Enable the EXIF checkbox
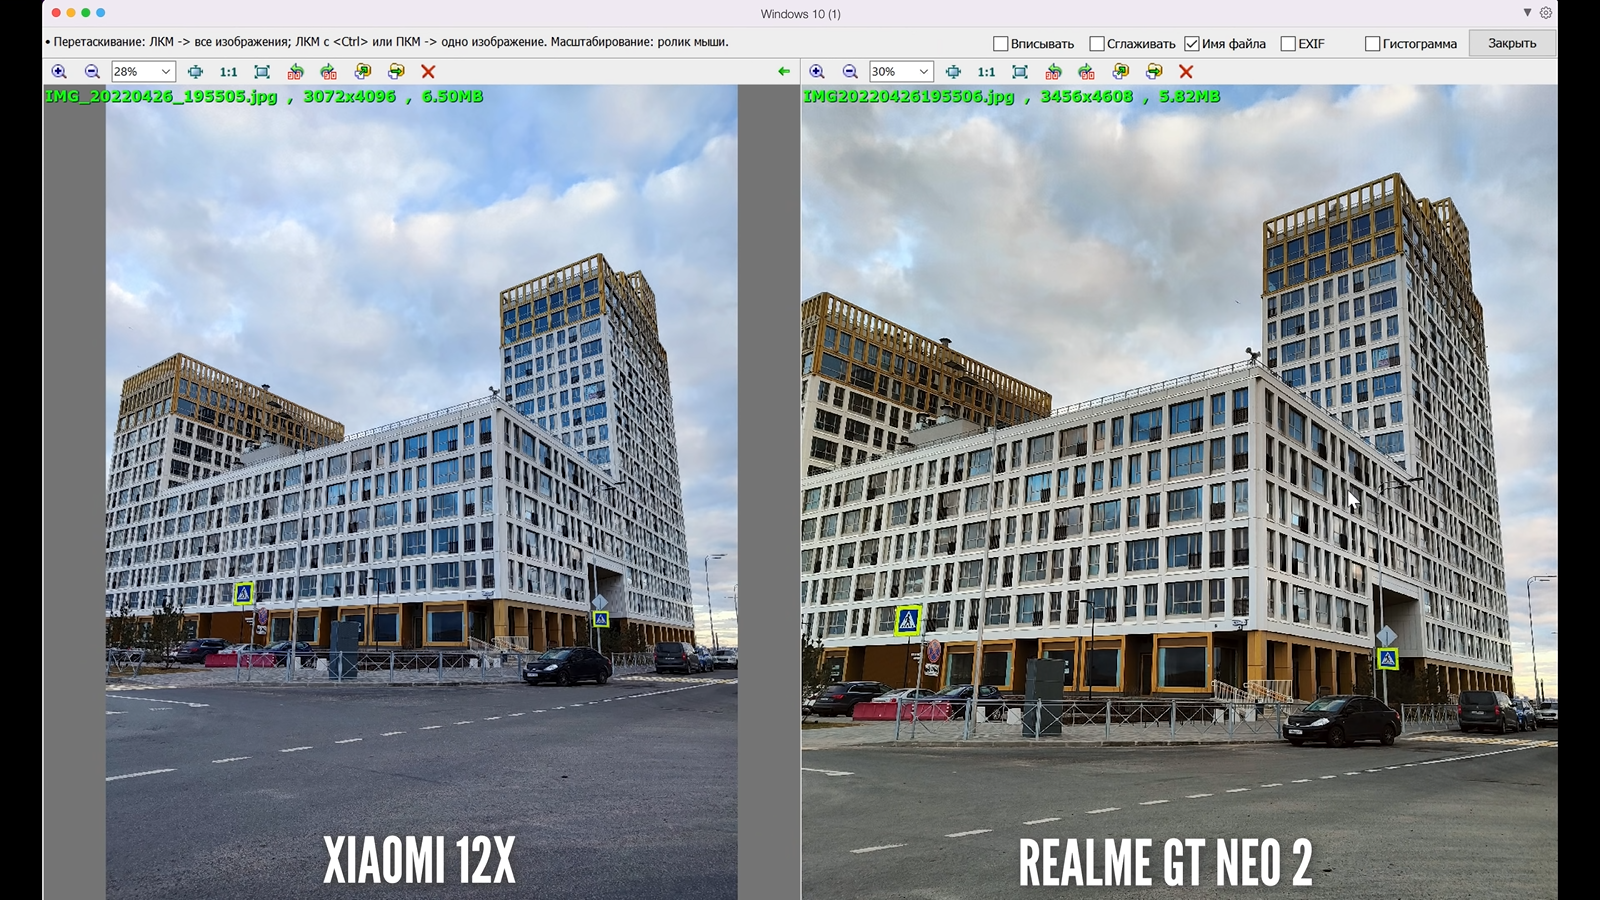1600x900 pixels. coord(1288,44)
